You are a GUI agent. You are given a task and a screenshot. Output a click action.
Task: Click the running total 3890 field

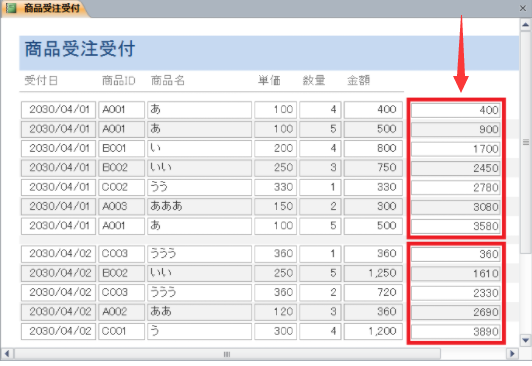(x=456, y=332)
